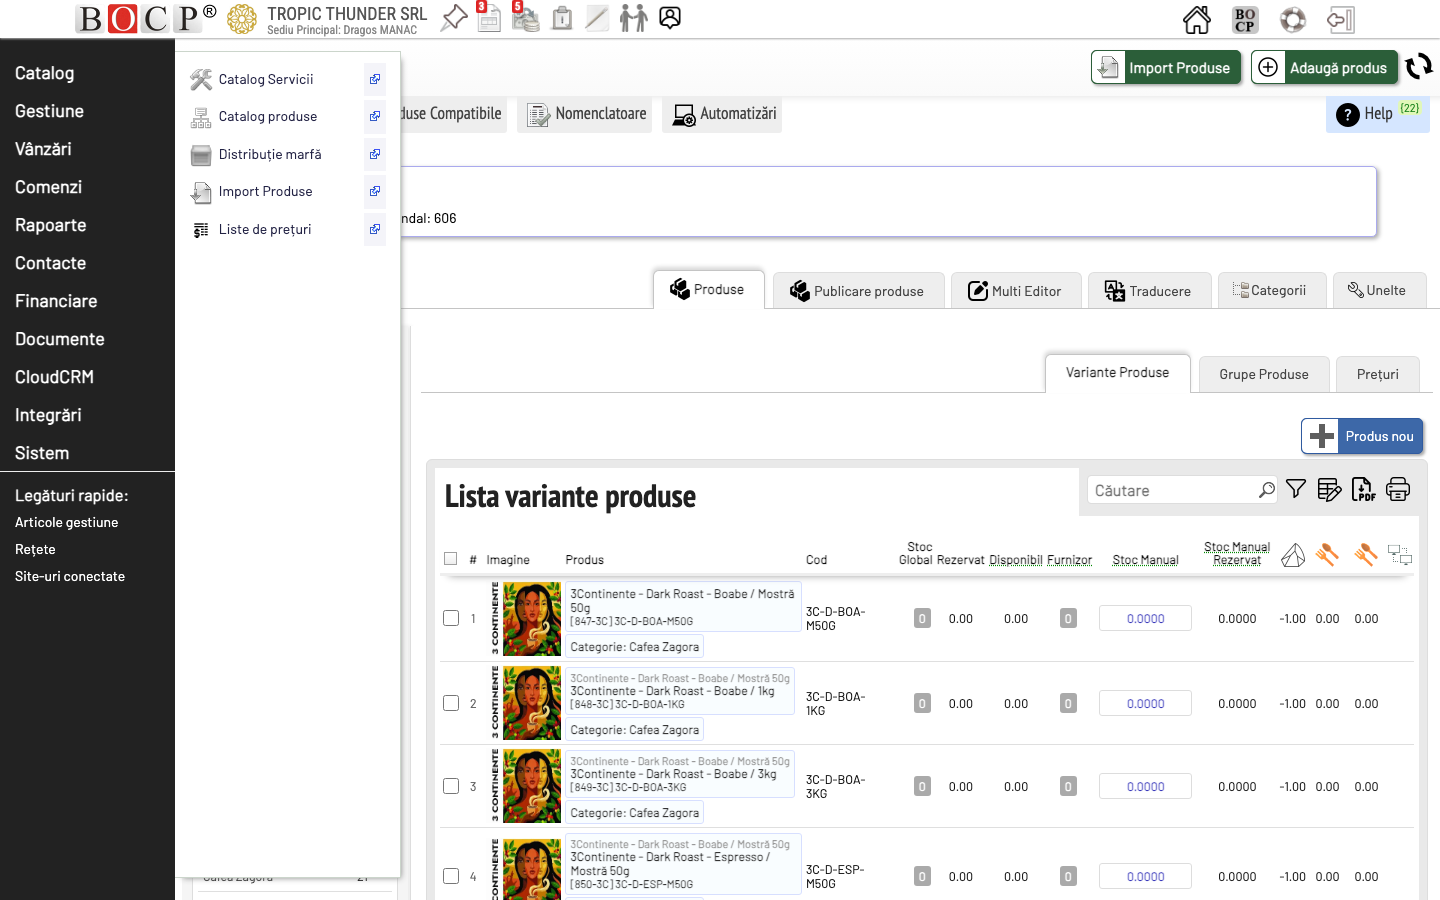Click the home icon at top right

[x=1196, y=18]
